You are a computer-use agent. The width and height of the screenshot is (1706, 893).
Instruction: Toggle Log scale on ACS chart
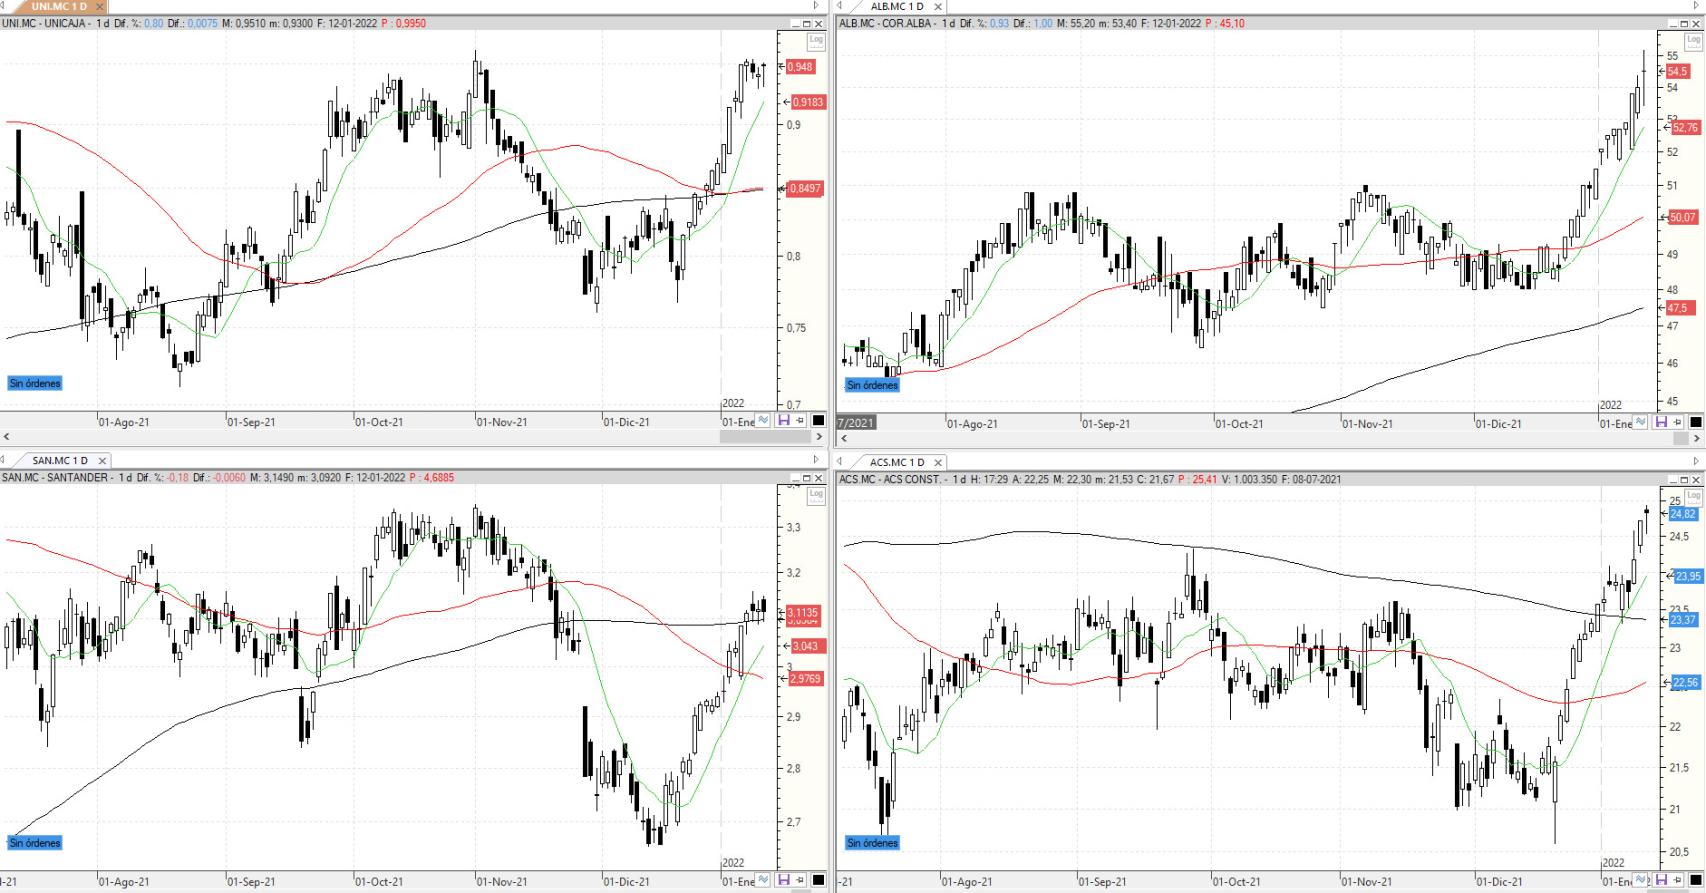point(1692,497)
